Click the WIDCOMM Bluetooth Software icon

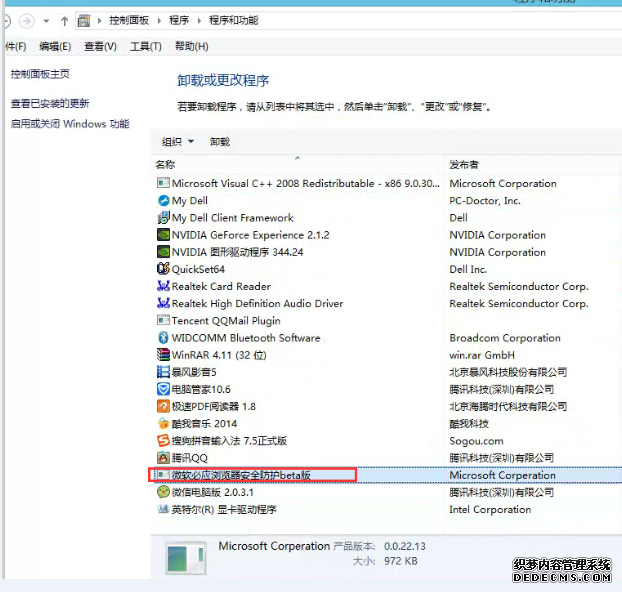point(163,338)
